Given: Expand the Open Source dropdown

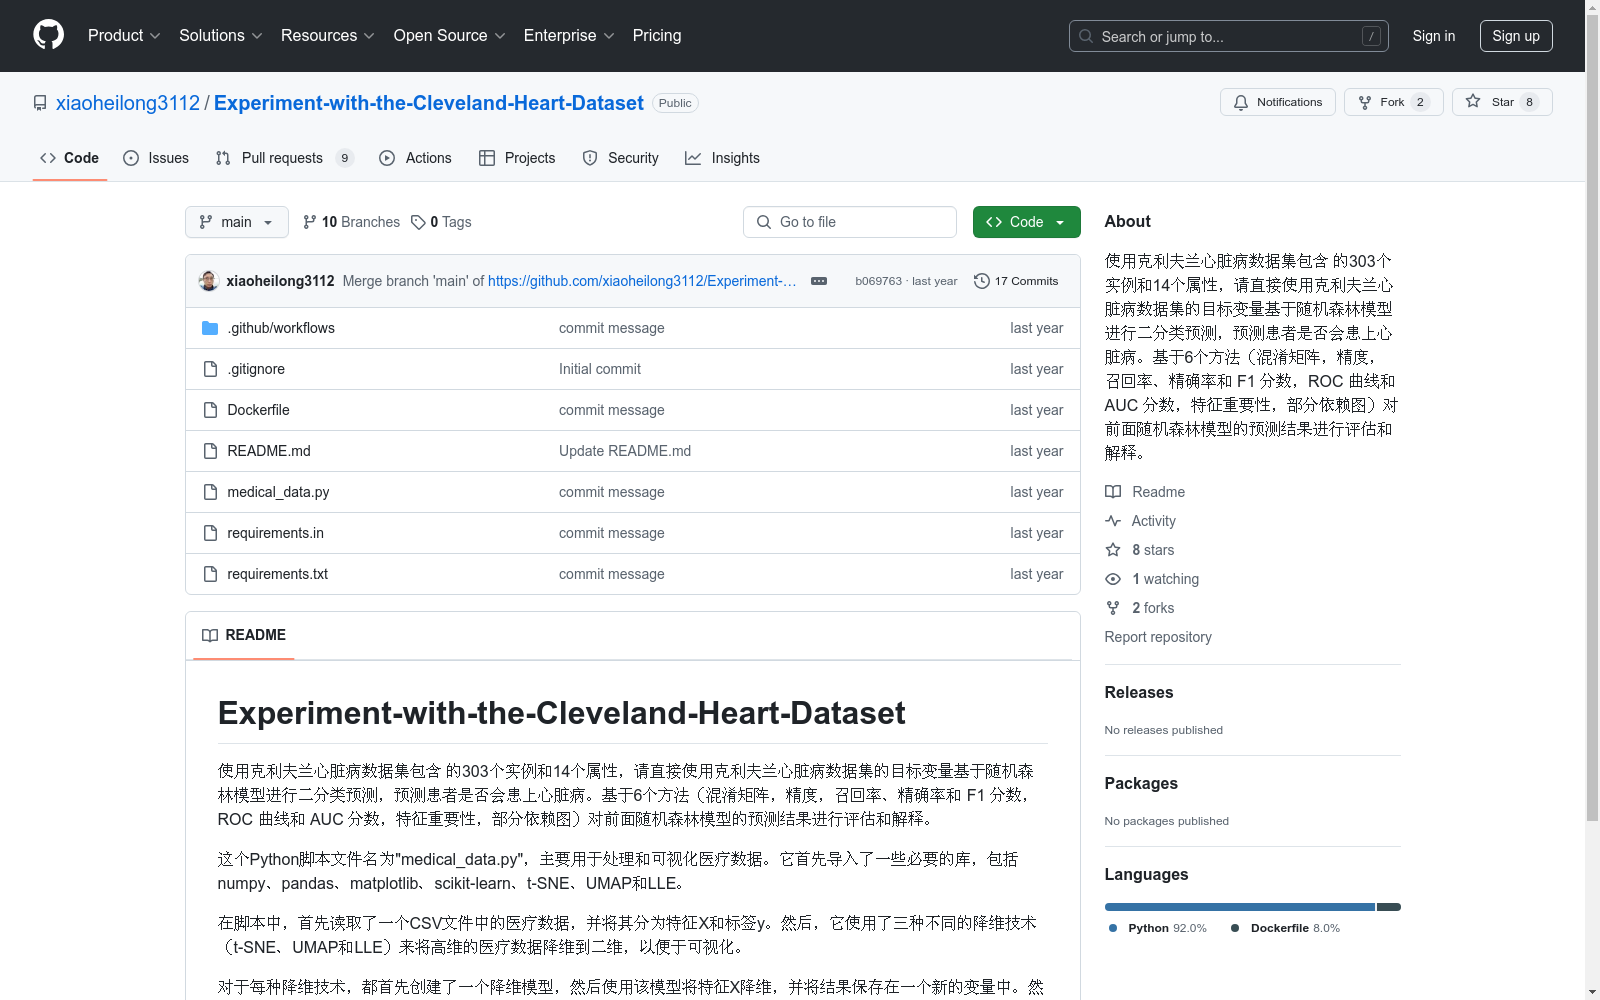Looking at the screenshot, I should pyautogui.click(x=450, y=35).
